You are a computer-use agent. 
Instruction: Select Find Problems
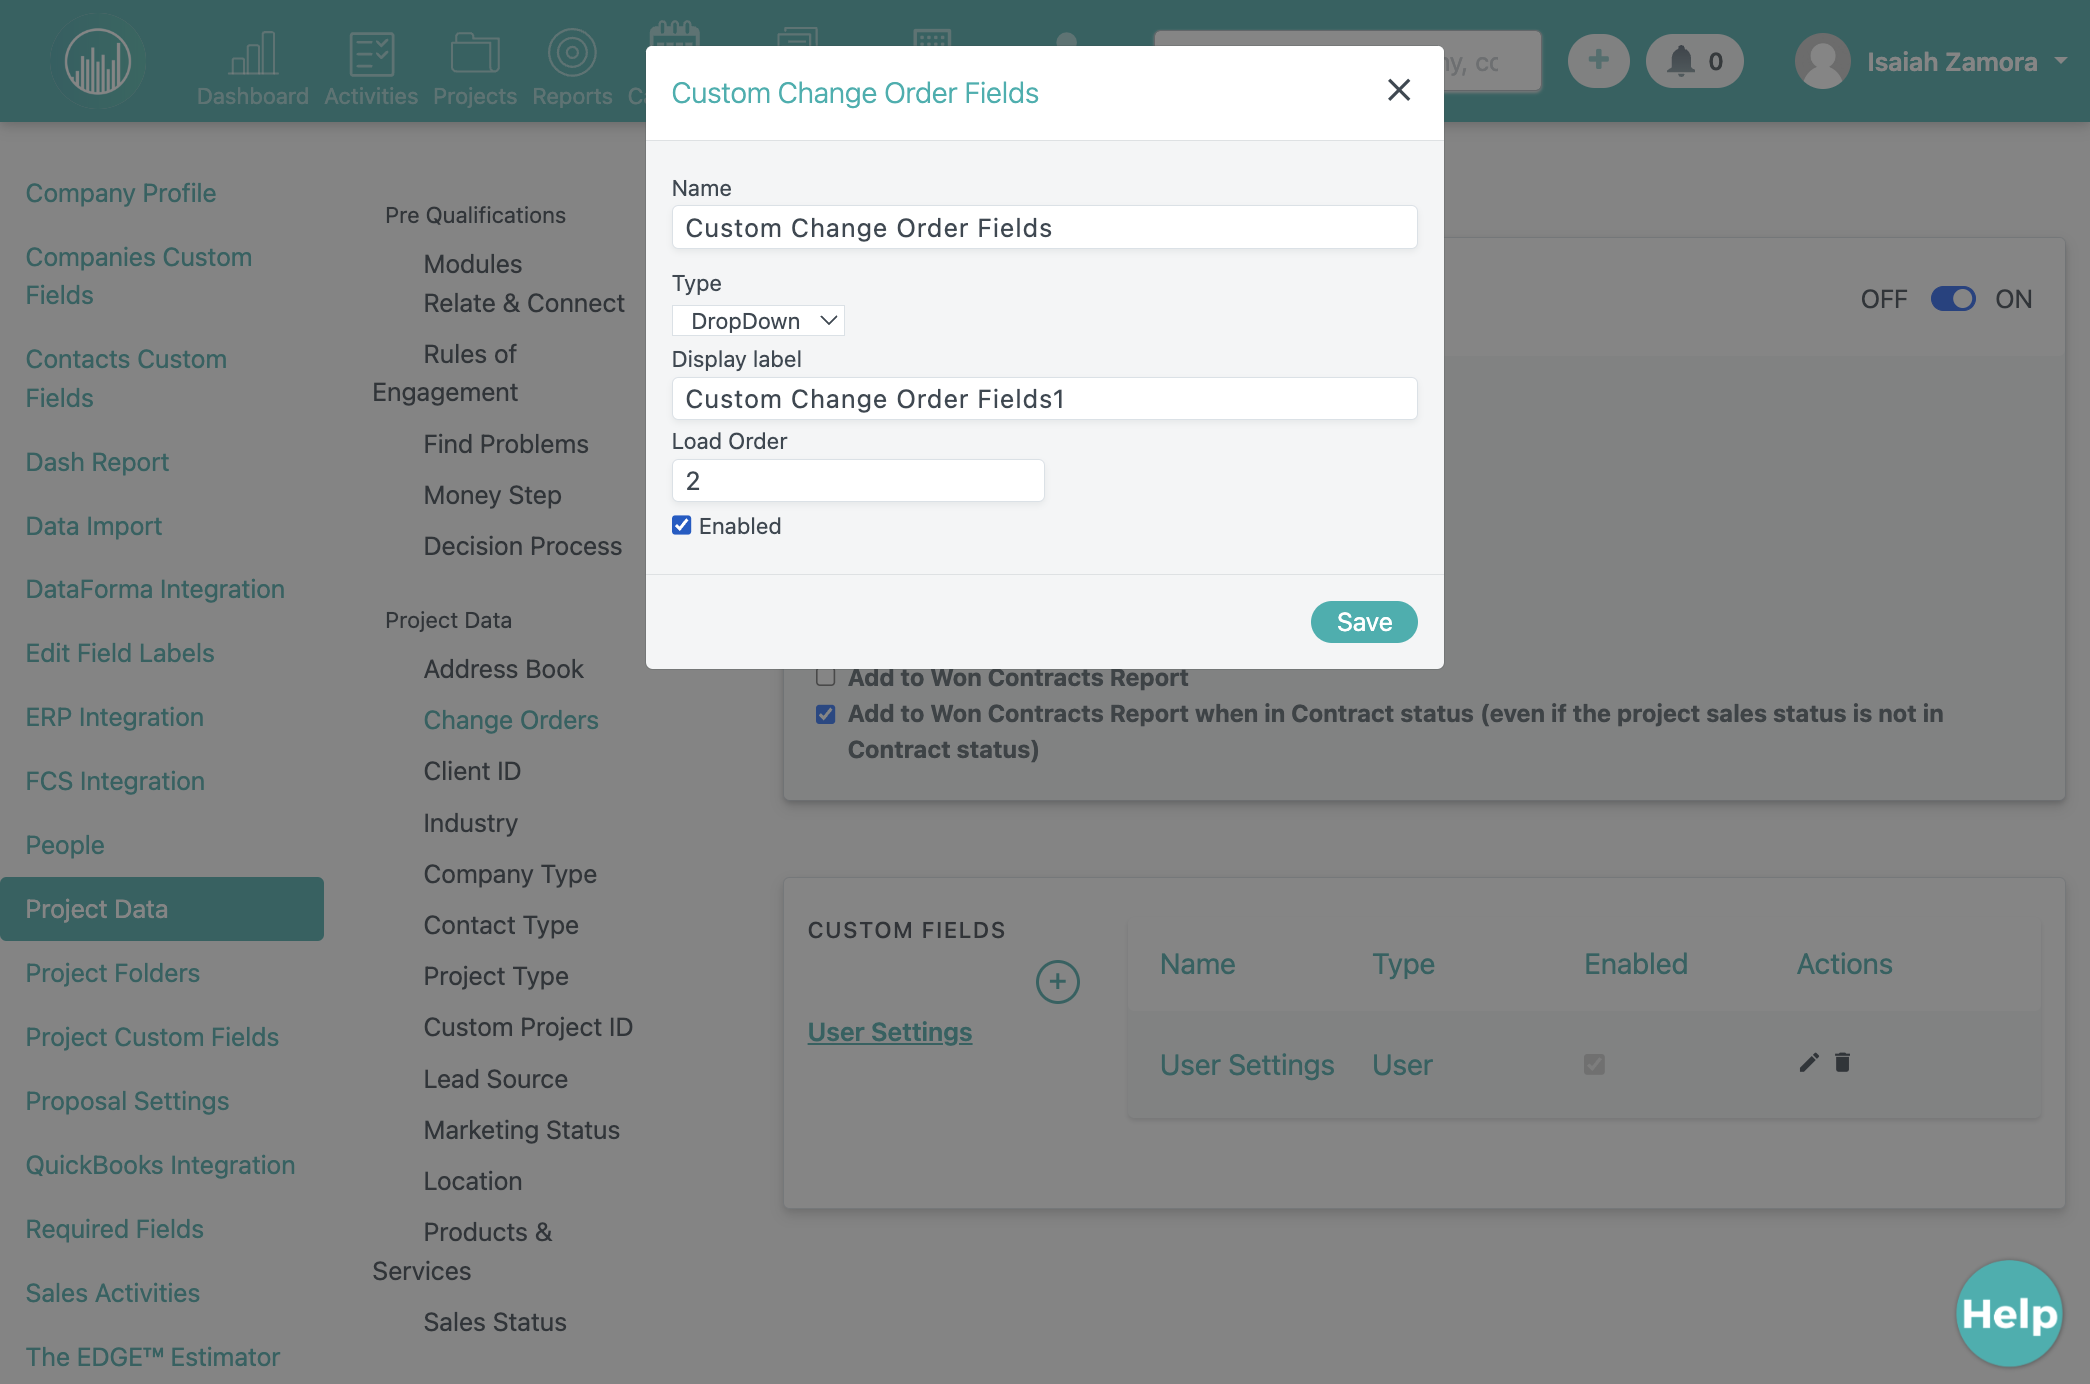pos(506,444)
